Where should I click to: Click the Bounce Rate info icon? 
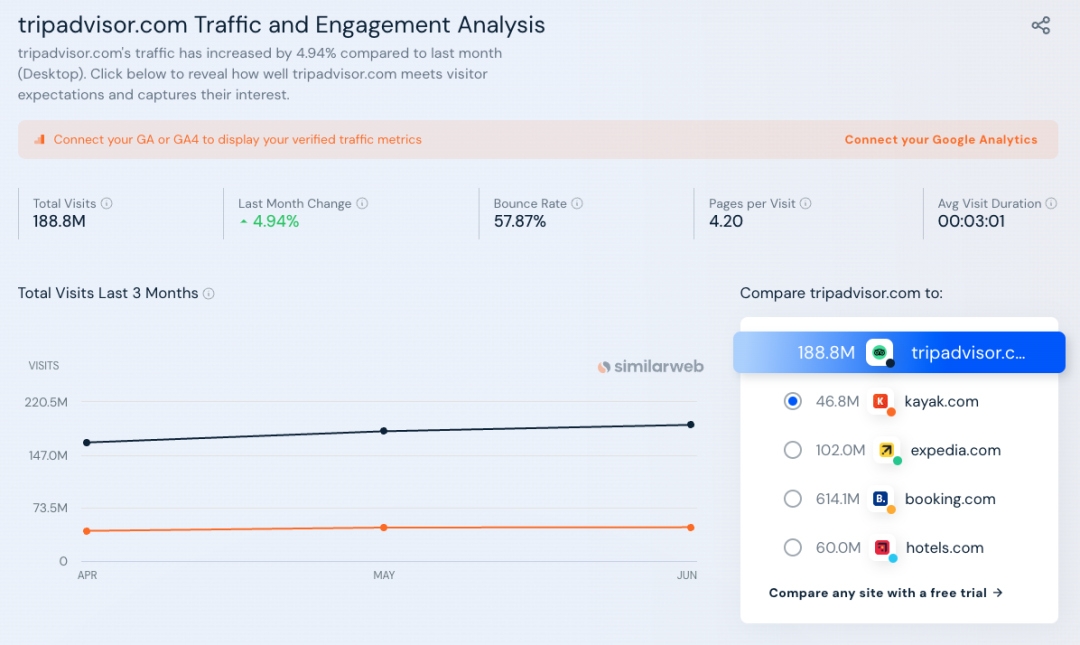[x=577, y=203]
